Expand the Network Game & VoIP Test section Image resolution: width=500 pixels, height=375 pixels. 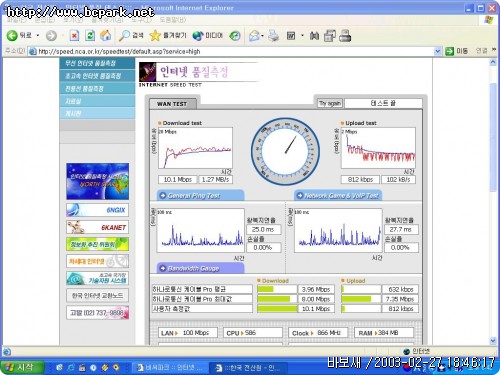[x=338, y=196]
